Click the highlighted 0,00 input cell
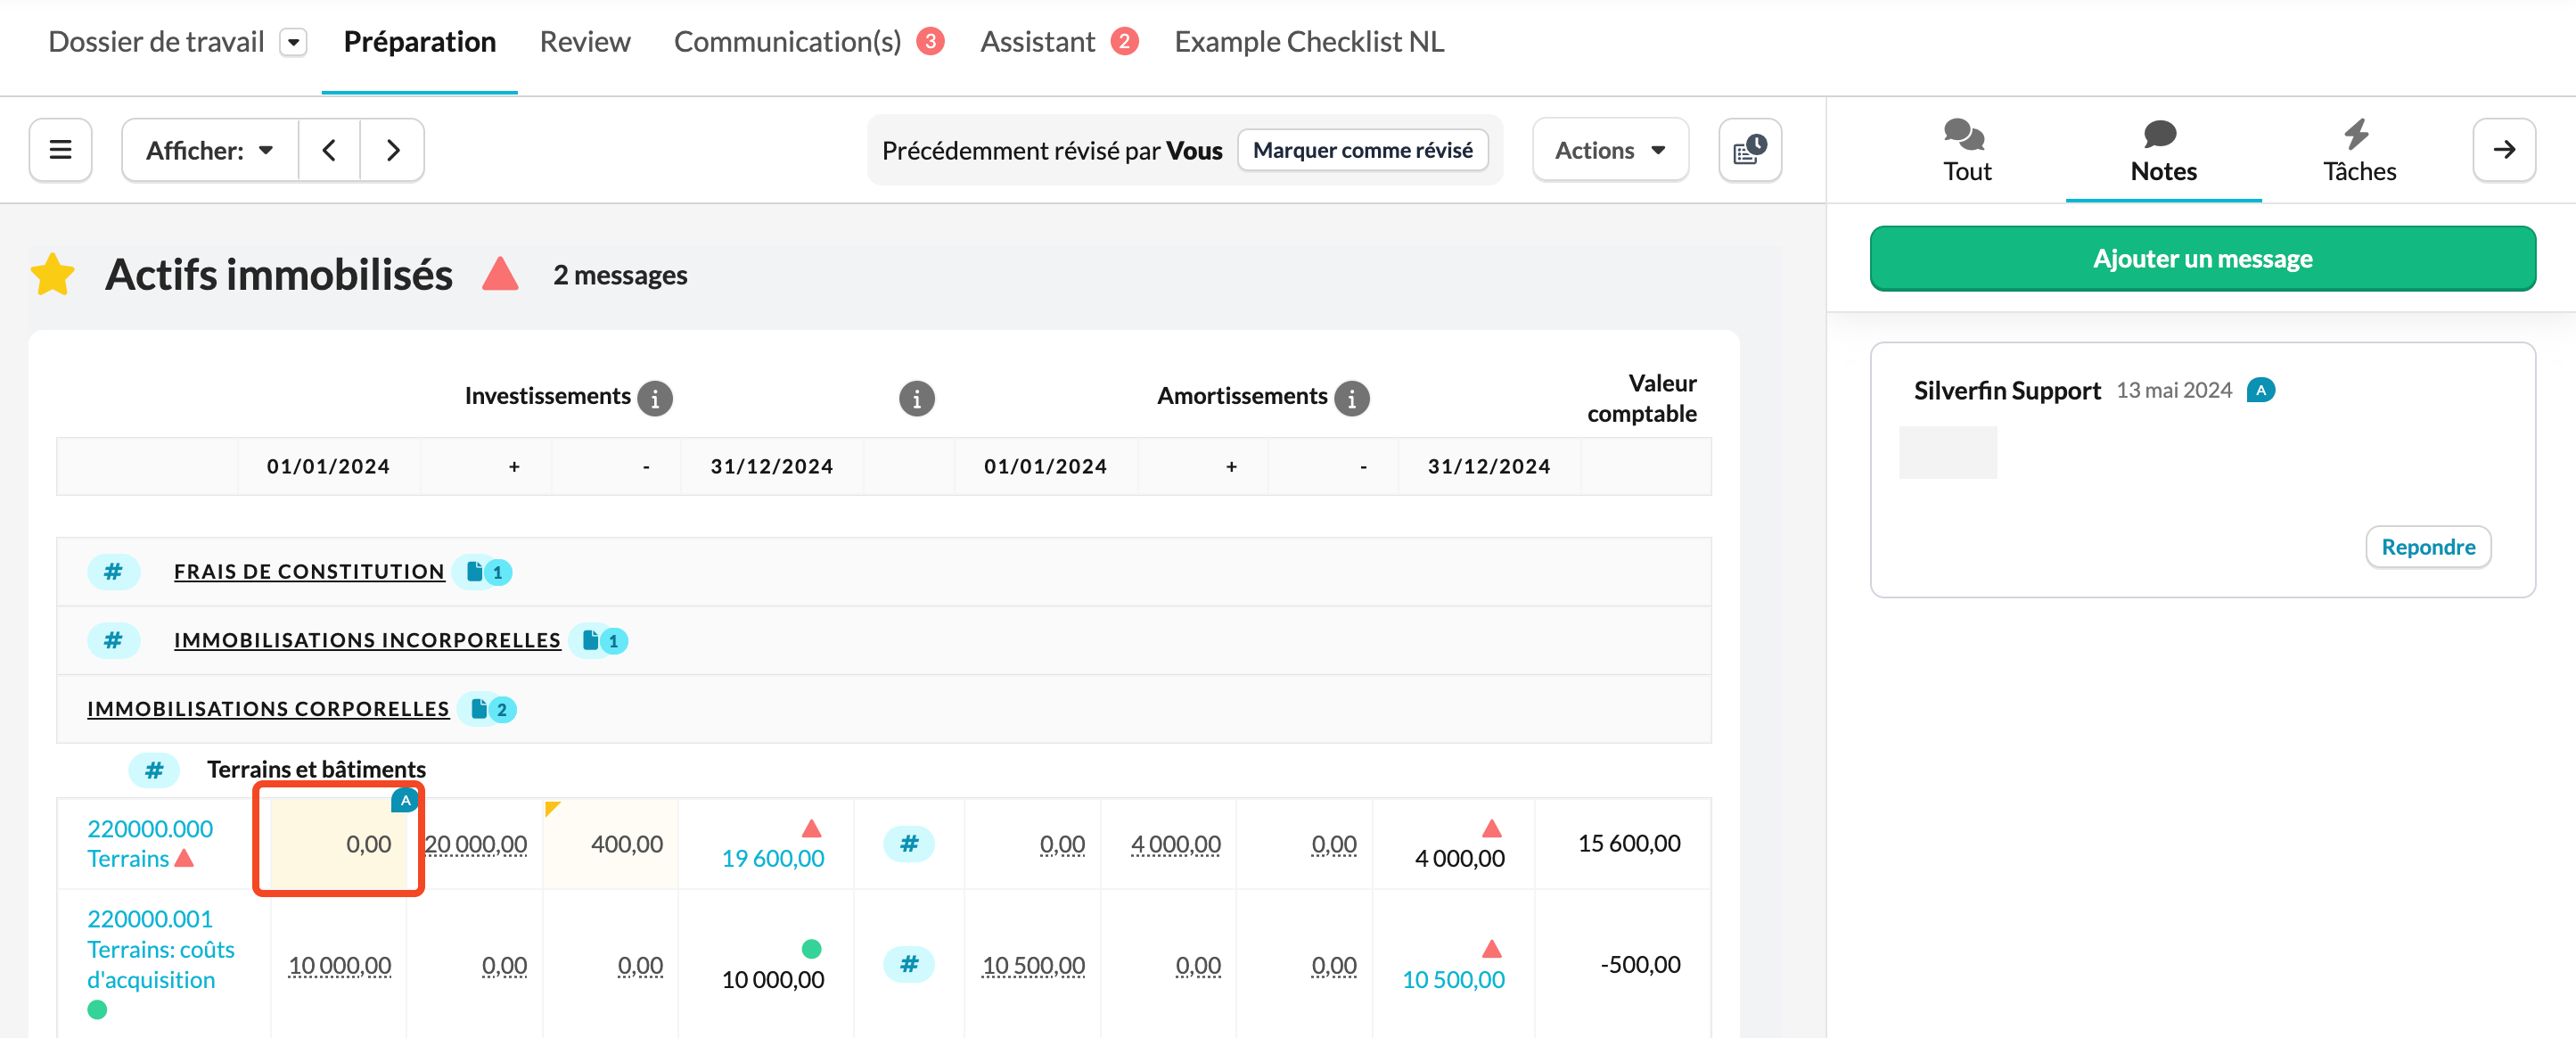This screenshot has height=1038, width=2576. pyautogui.click(x=339, y=844)
